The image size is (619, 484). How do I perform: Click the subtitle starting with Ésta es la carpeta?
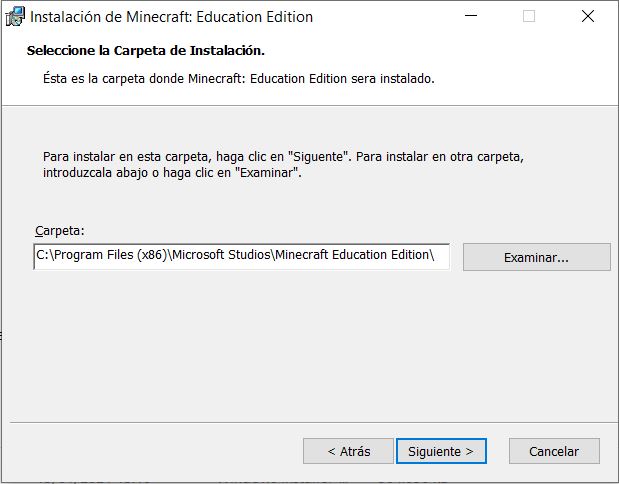(238, 79)
